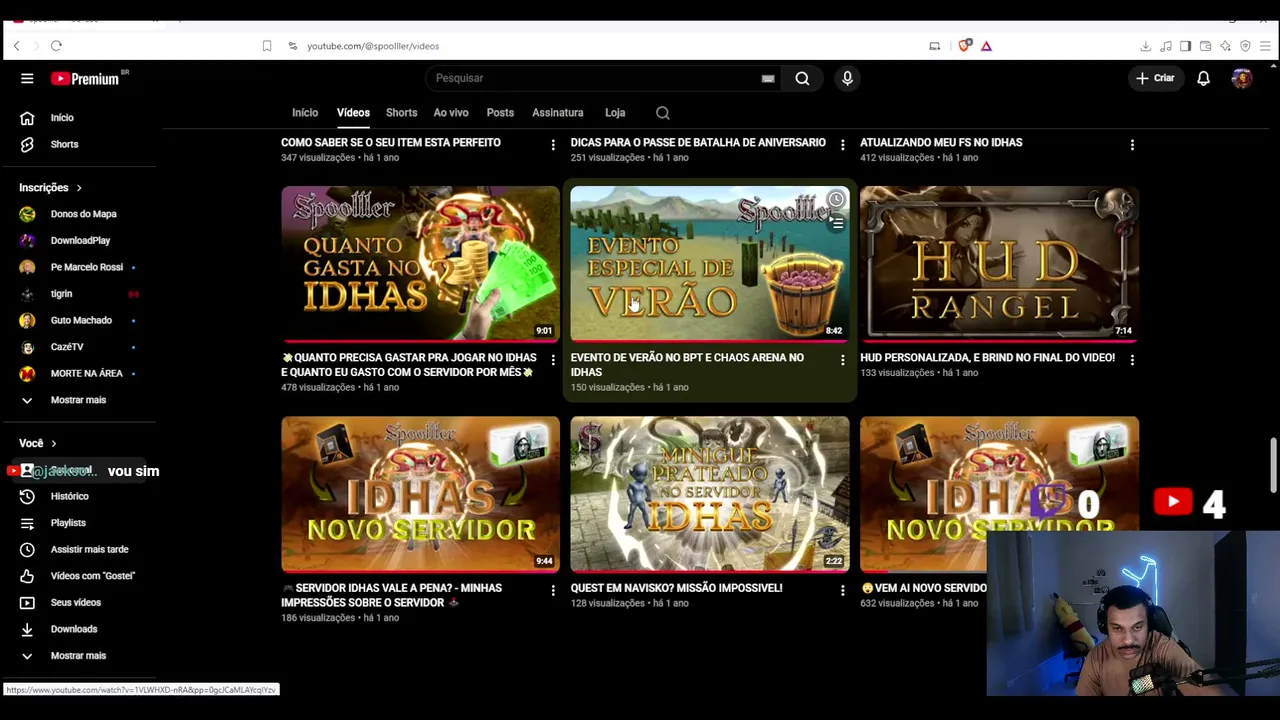Play the MINIQUE PRATEADO thumbnail

[710, 494]
